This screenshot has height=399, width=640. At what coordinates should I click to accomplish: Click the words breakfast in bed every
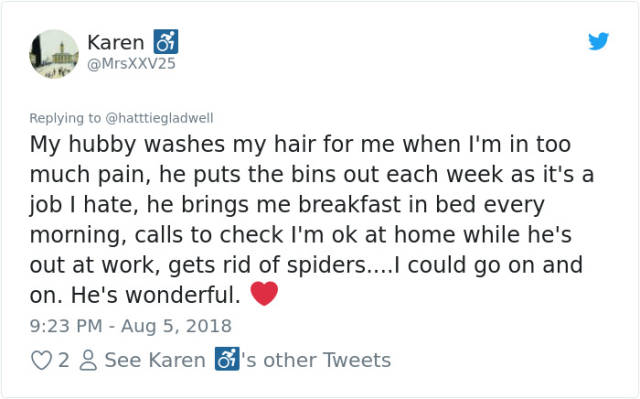(421, 205)
